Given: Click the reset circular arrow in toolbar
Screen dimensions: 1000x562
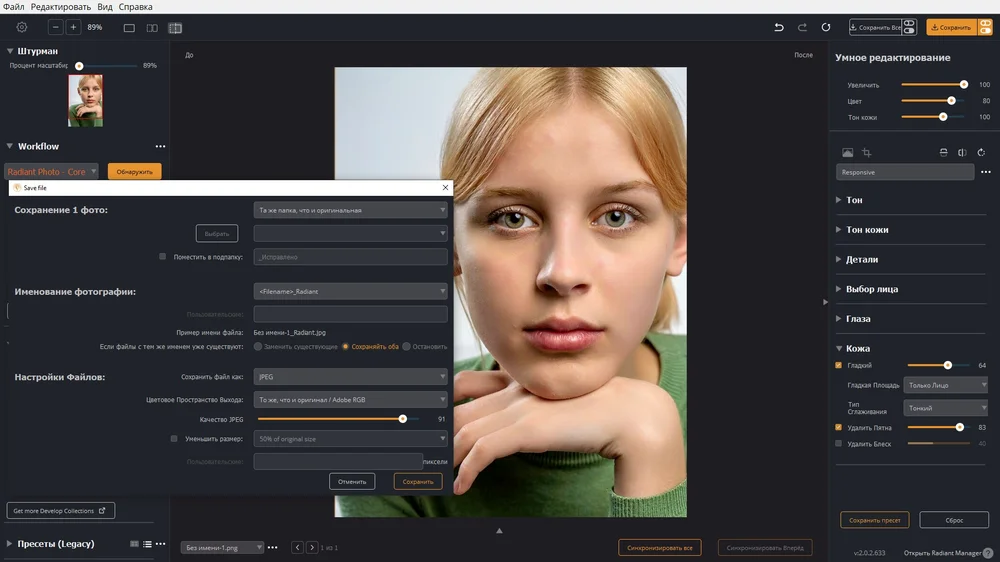Looking at the screenshot, I should 826,27.
